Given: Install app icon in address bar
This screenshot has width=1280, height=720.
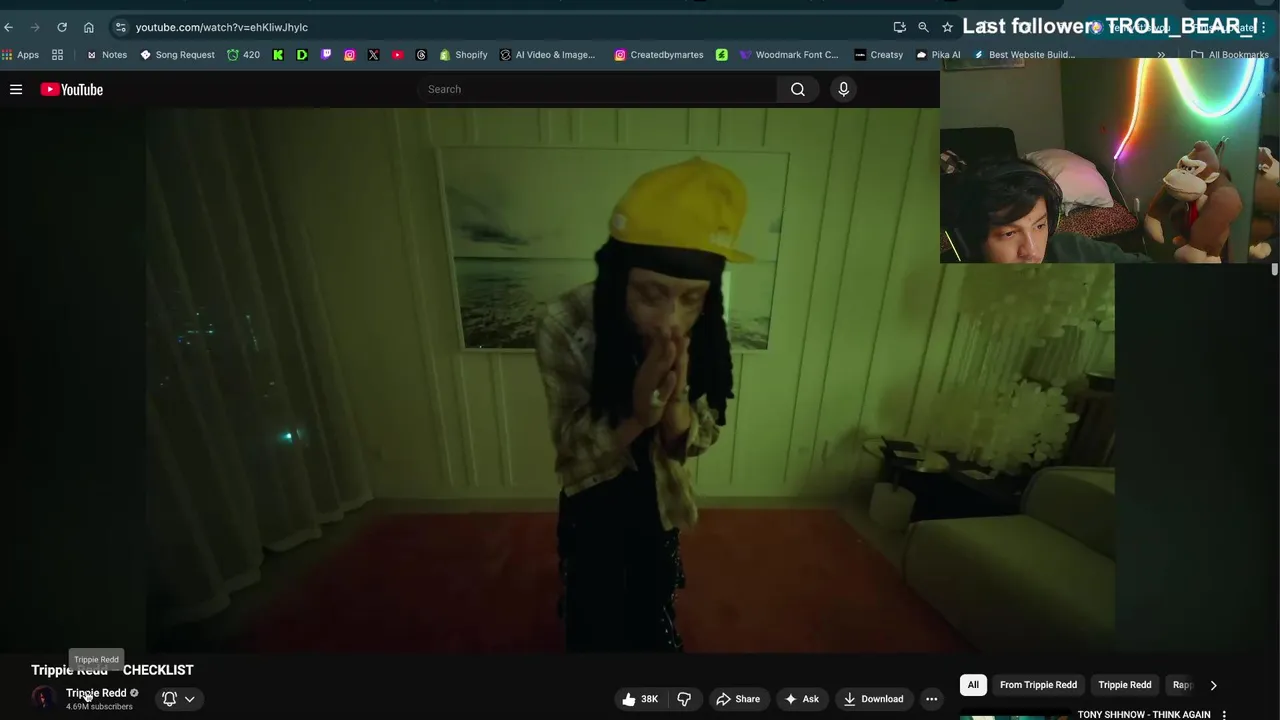Looking at the screenshot, I should pos(899,27).
